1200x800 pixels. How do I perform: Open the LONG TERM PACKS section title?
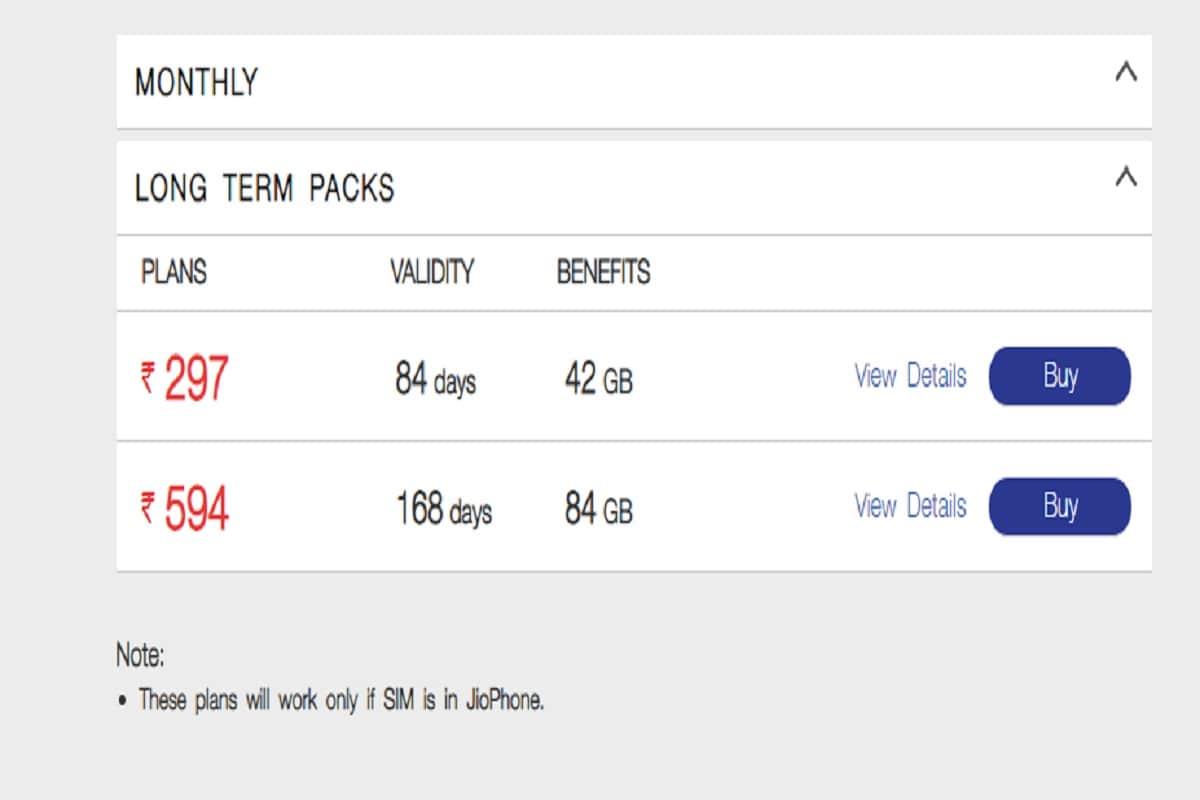click(264, 188)
